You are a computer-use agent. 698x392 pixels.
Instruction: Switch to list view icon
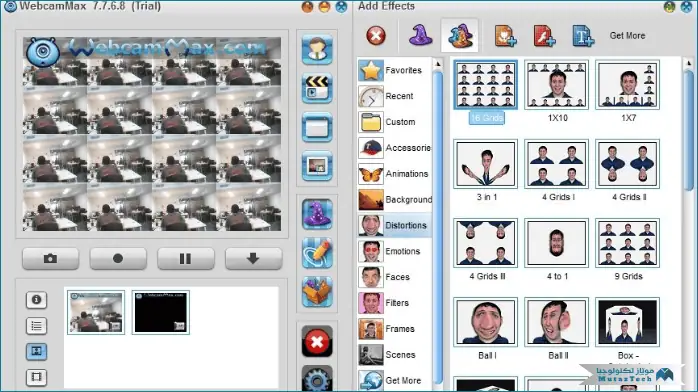(37, 326)
